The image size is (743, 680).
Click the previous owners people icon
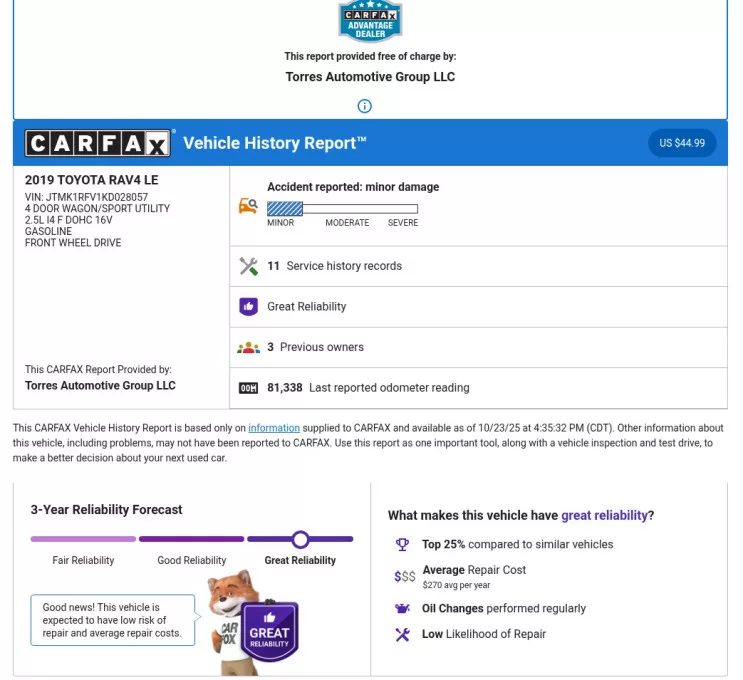coord(249,347)
